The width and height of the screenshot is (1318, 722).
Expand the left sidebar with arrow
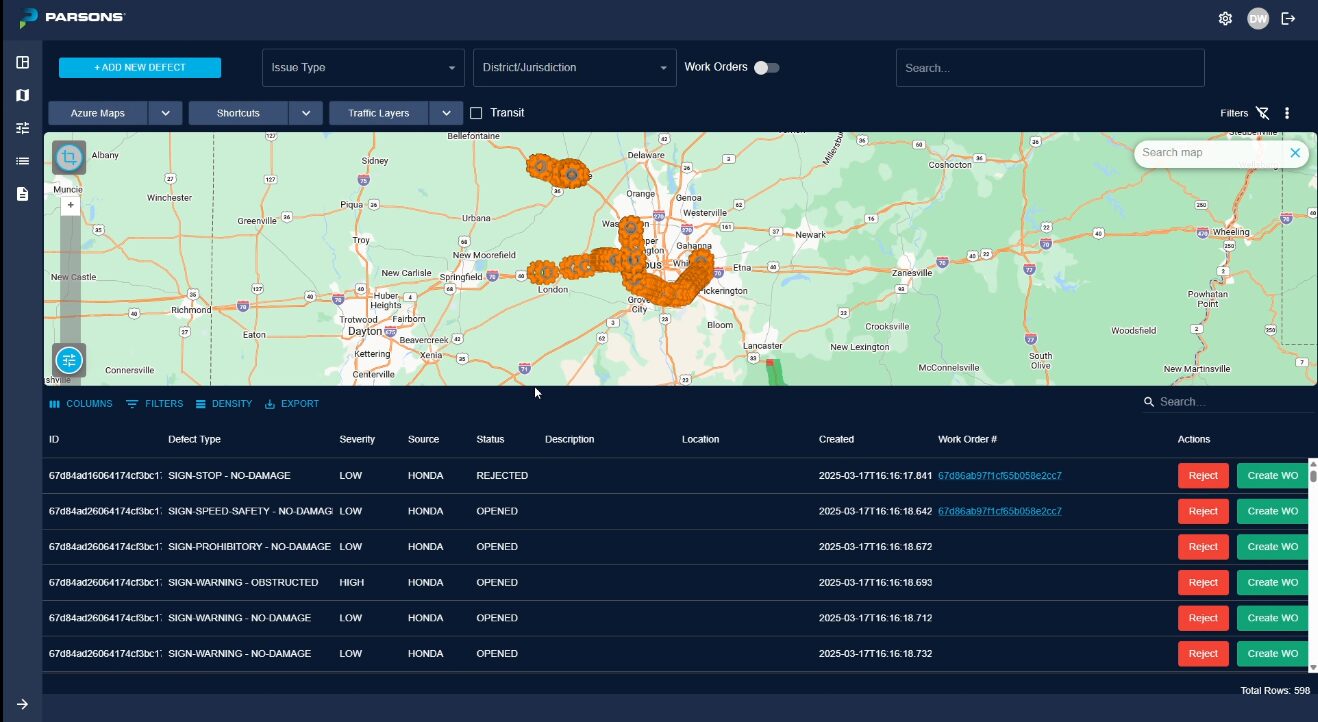click(x=22, y=704)
